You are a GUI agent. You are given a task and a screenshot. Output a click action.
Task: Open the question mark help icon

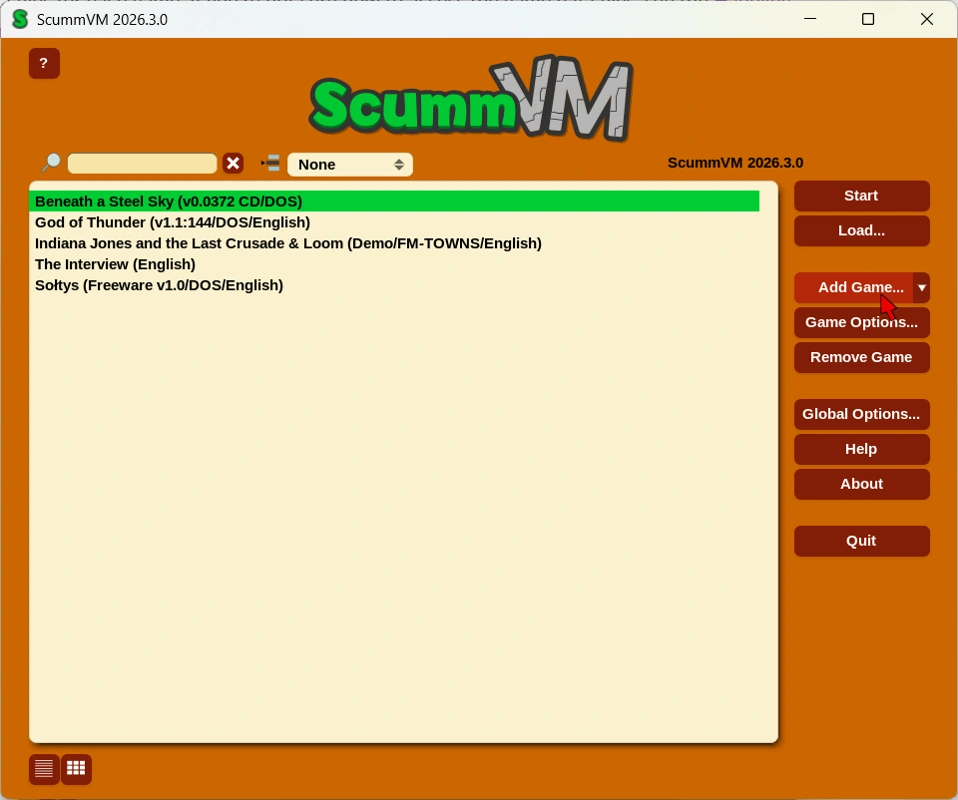[x=44, y=64]
